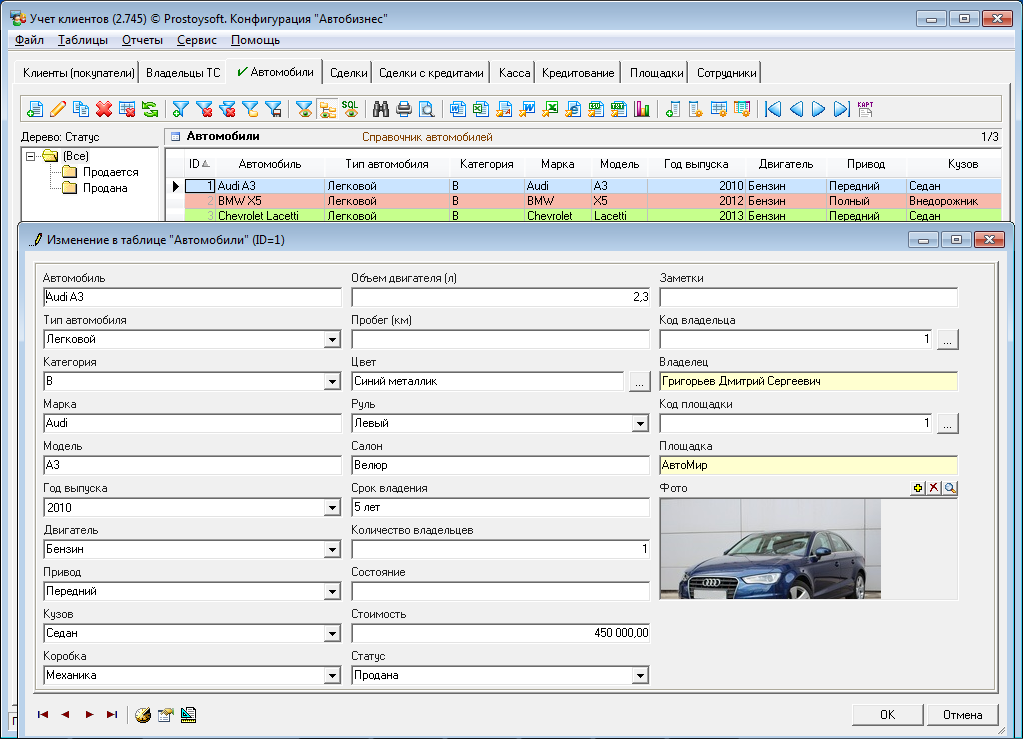The width and height of the screenshot is (1023, 739).
Task: Switch to the Сделки tab
Action: point(348,73)
